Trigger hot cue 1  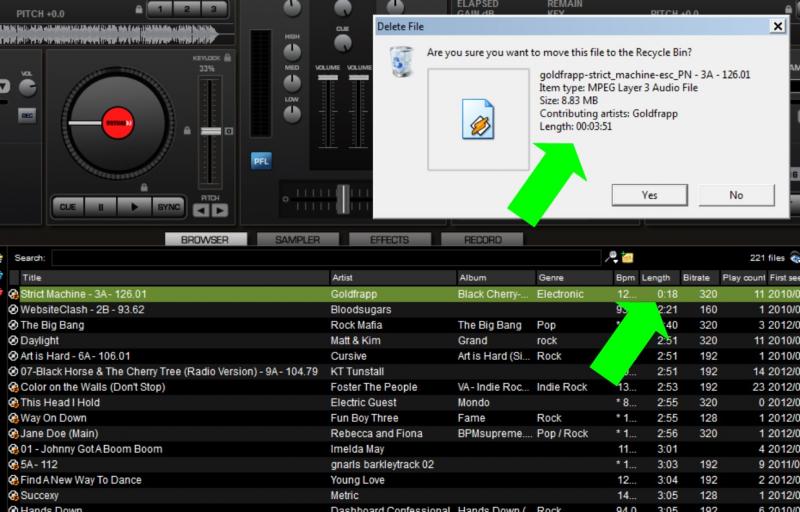tap(161, 9)
